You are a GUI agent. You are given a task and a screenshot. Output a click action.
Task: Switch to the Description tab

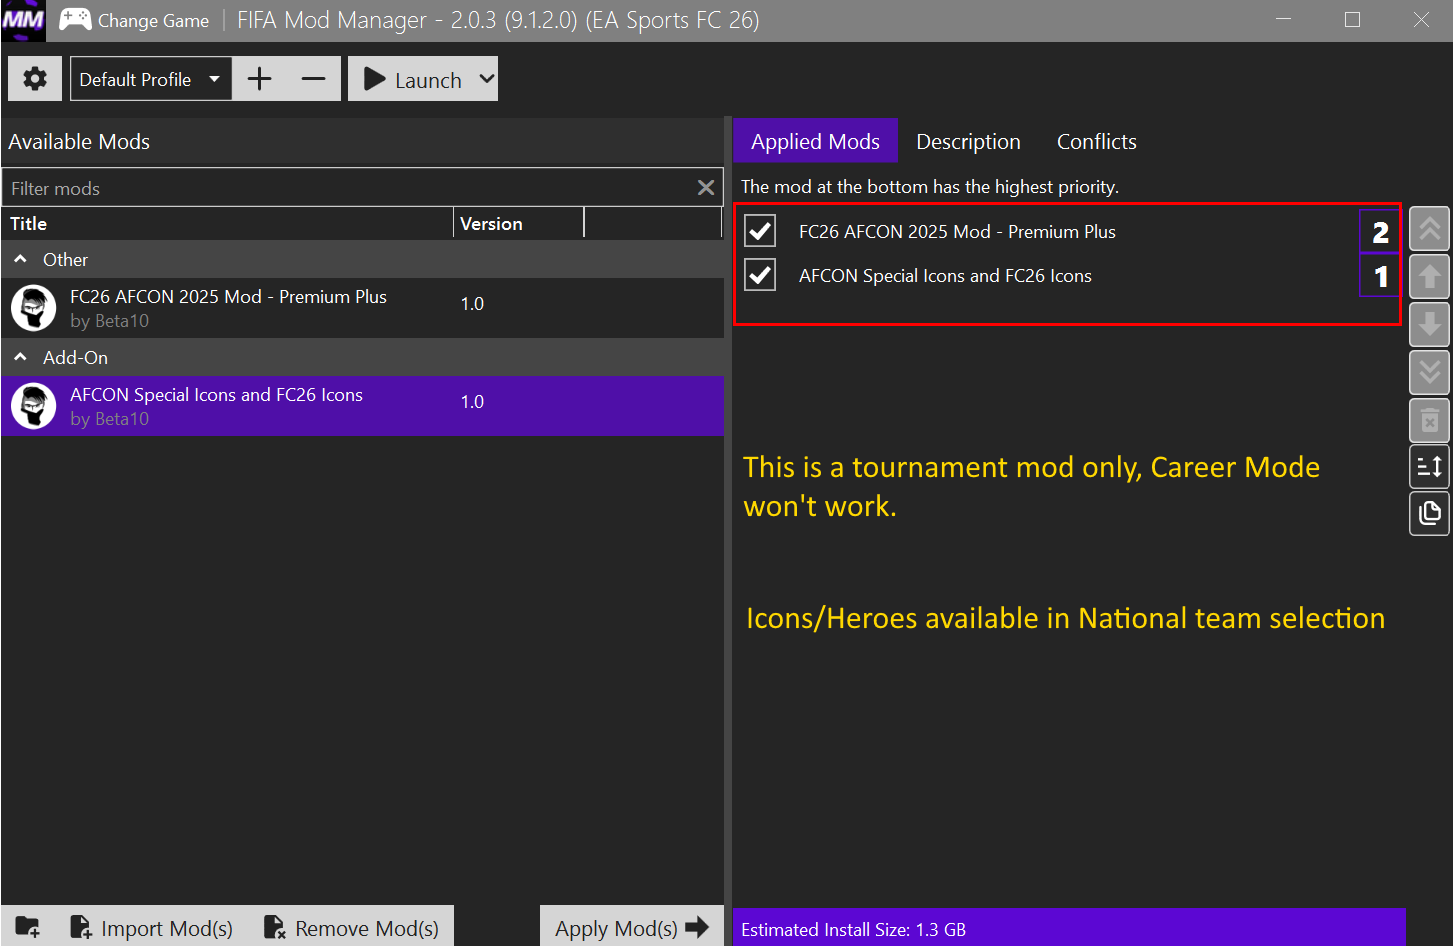(x=968, y=141)
